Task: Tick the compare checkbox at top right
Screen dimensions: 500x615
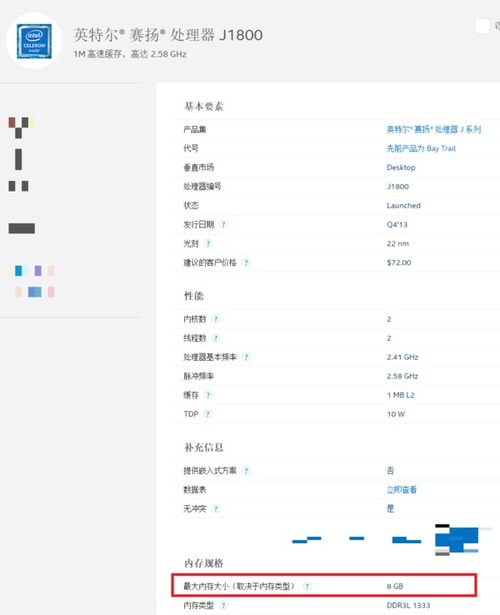Action: (482, 27)
